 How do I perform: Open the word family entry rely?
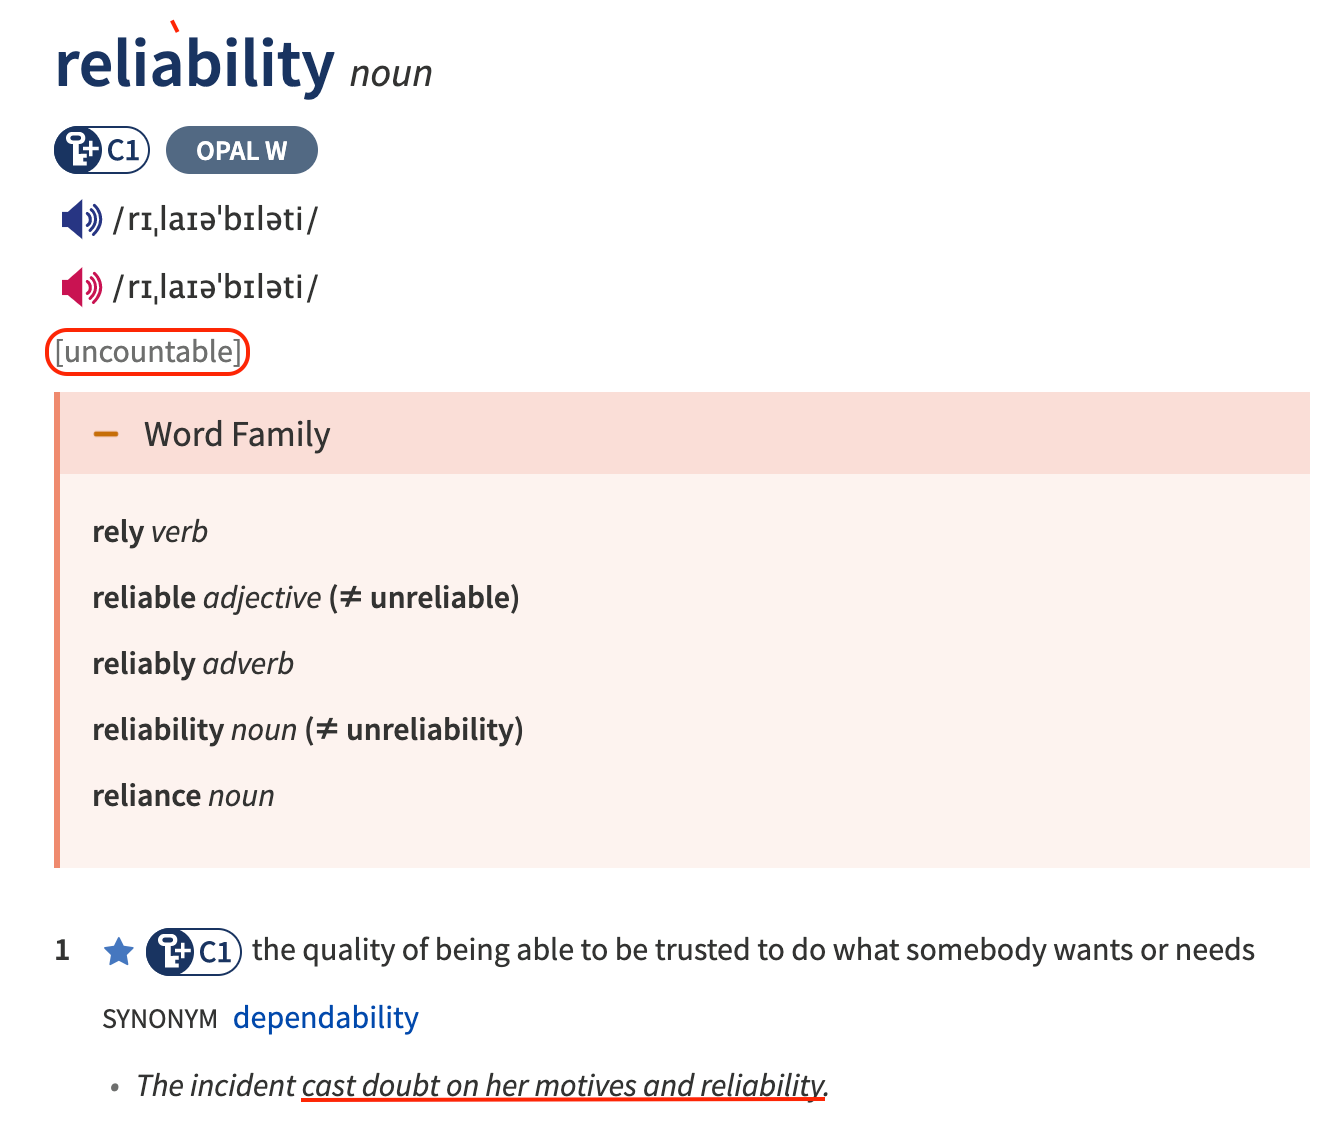coord(118,532)
